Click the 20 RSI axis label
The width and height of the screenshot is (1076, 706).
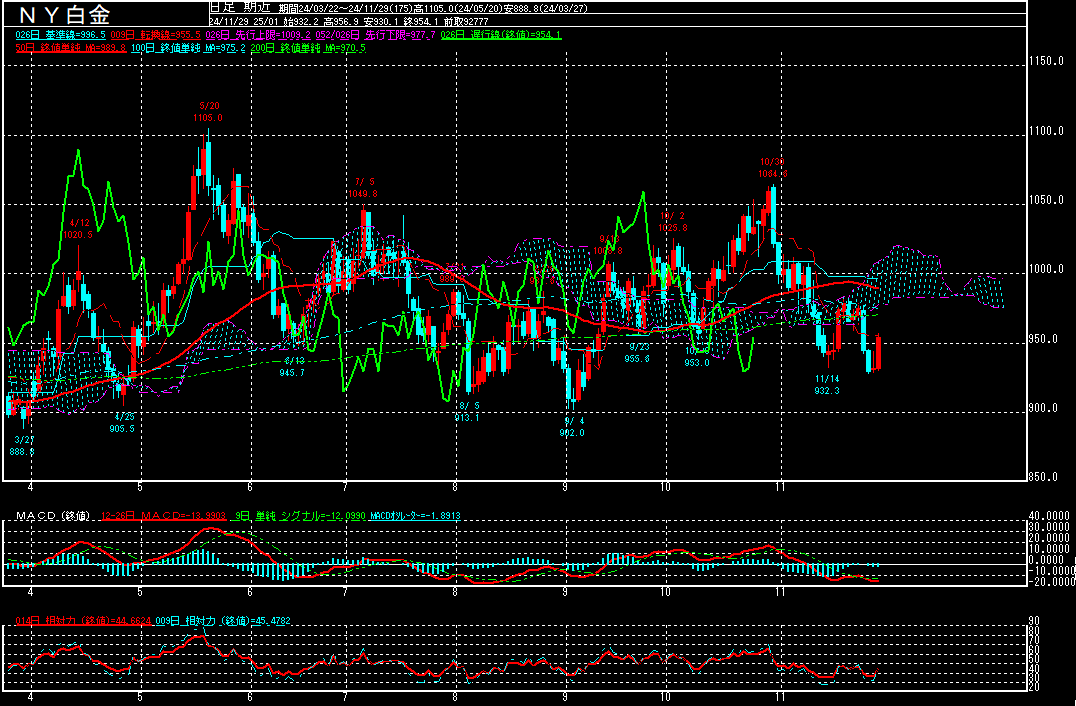(x=1033, y=687)
